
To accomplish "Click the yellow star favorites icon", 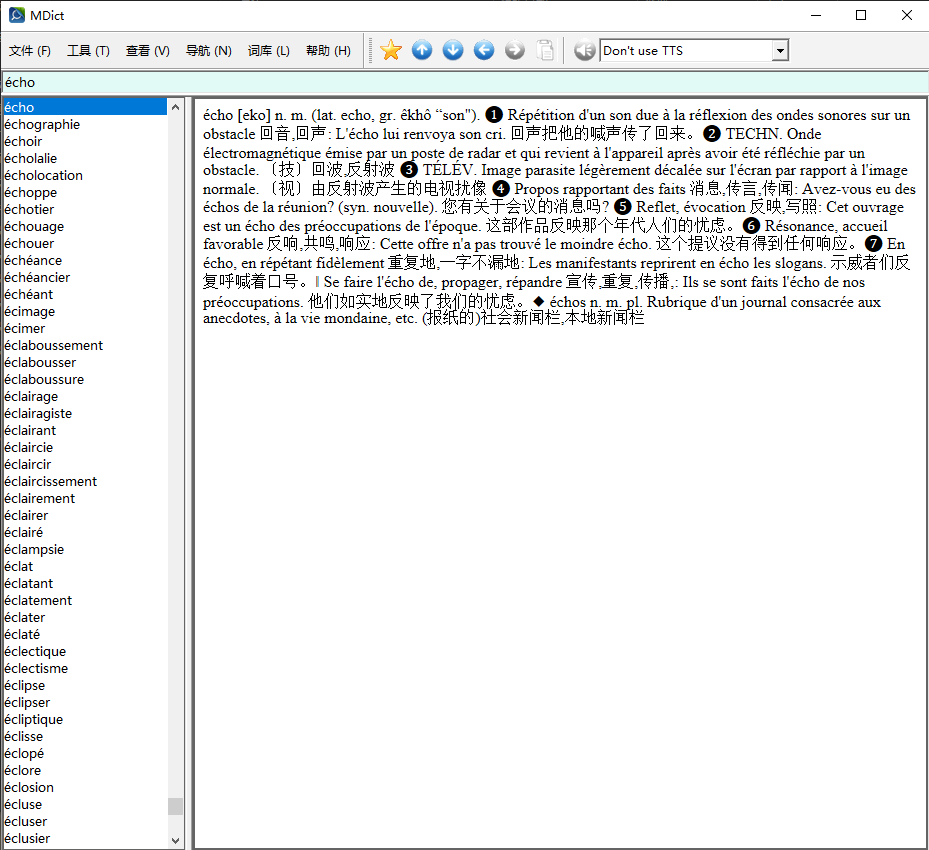I will tap(391, 50).
